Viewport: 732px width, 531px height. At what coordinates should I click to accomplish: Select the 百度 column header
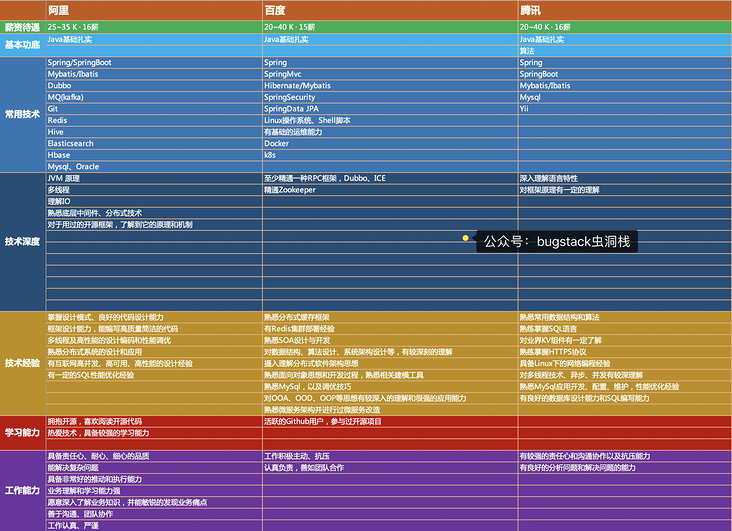(390, 10)
